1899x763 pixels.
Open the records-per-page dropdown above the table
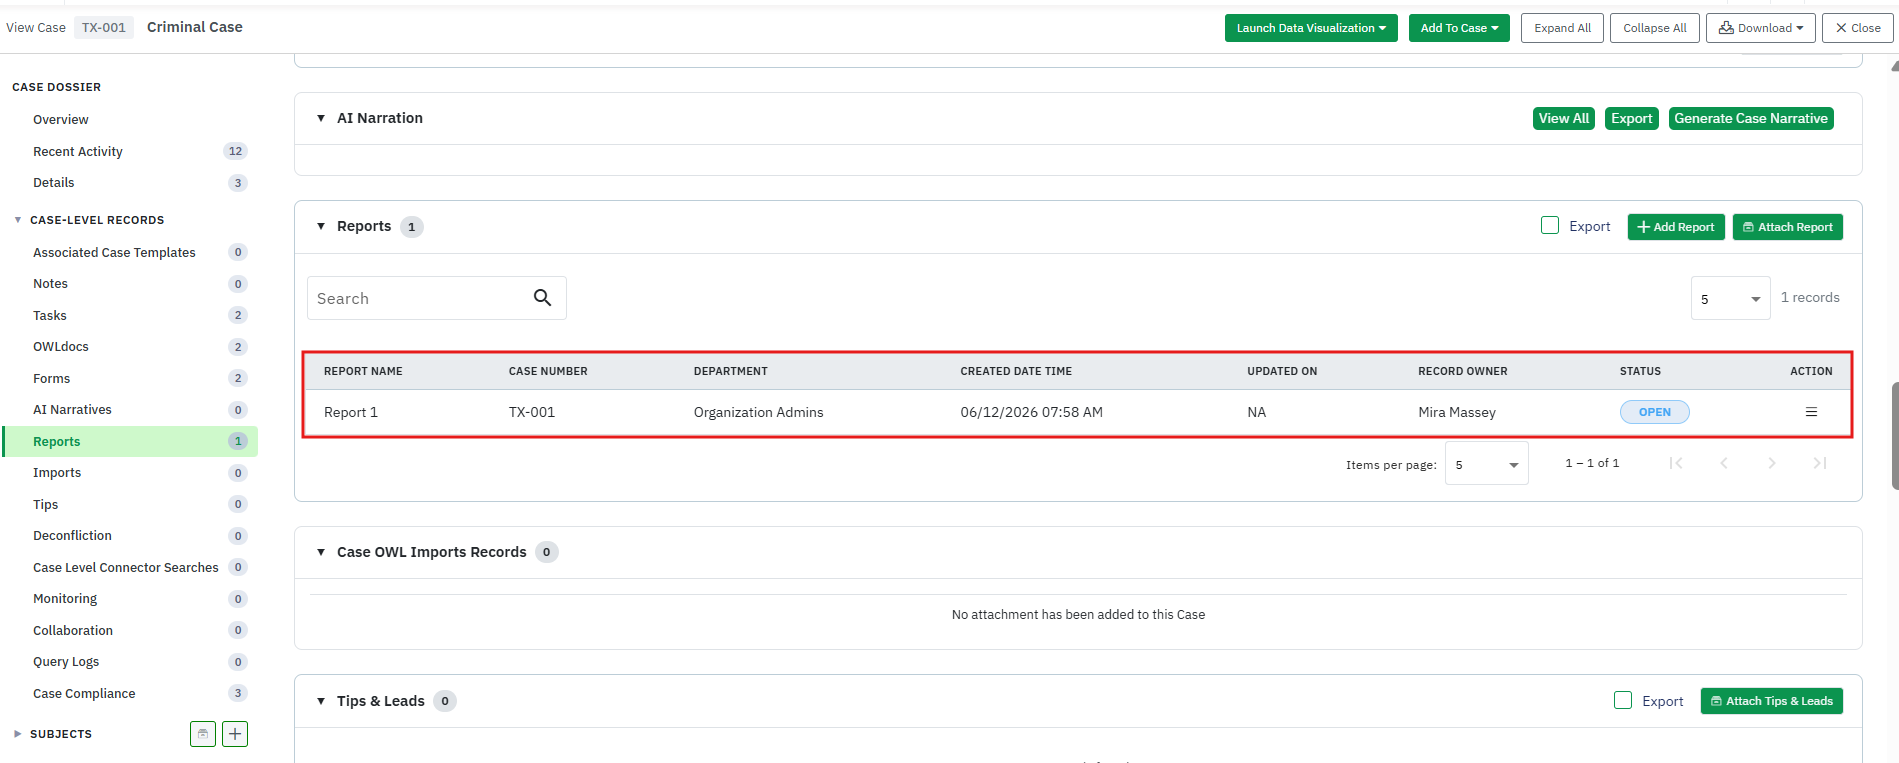[1731, 298]
